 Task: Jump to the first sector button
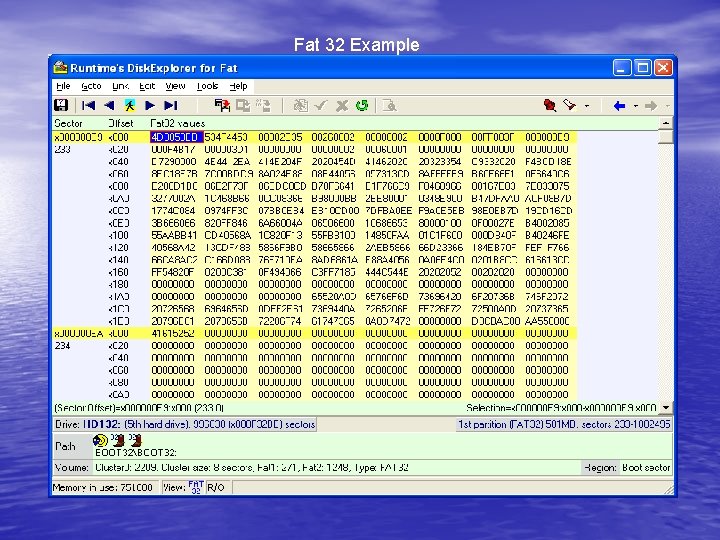coord(88,106)
